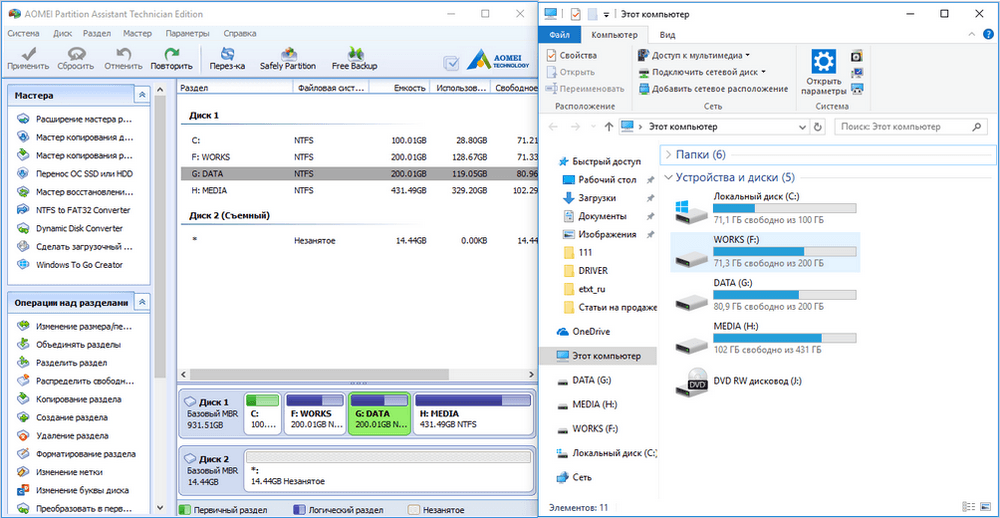
Task: Collapse the Мастера panel
Action: pos(142,95)
